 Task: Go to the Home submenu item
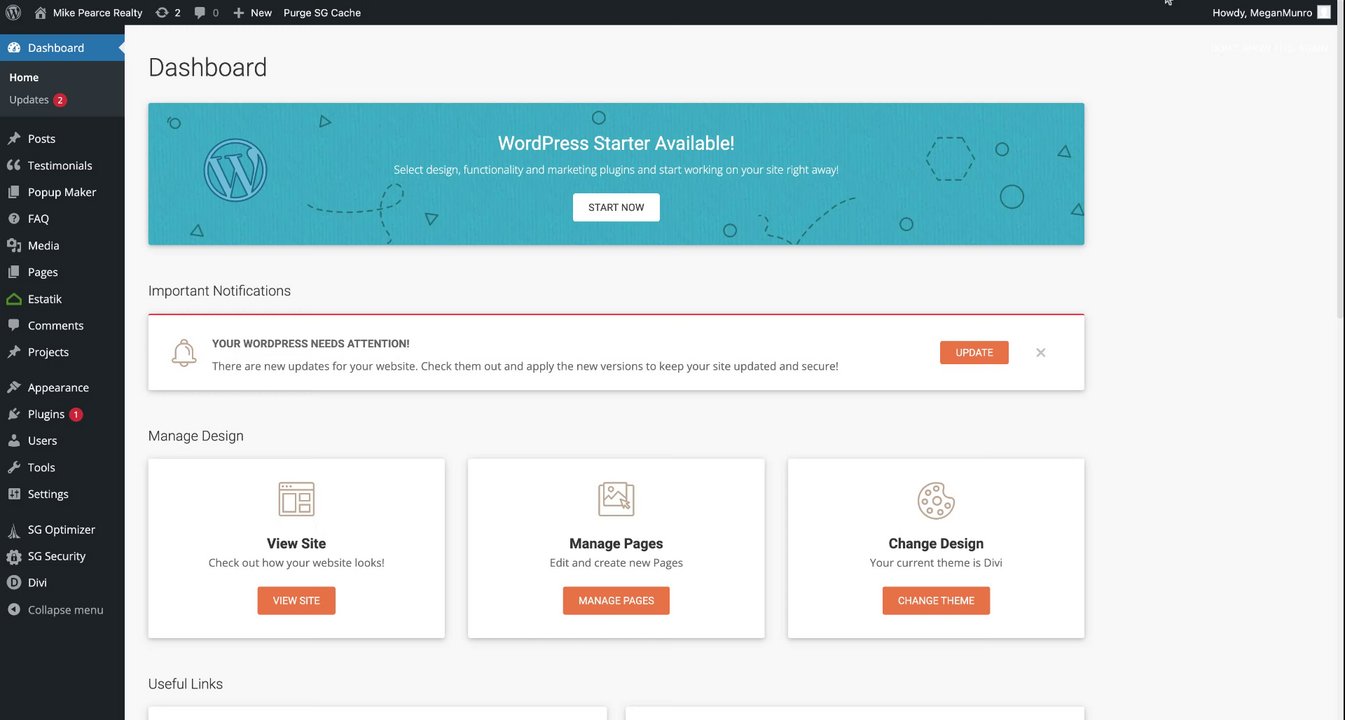[x=24, y=77]
